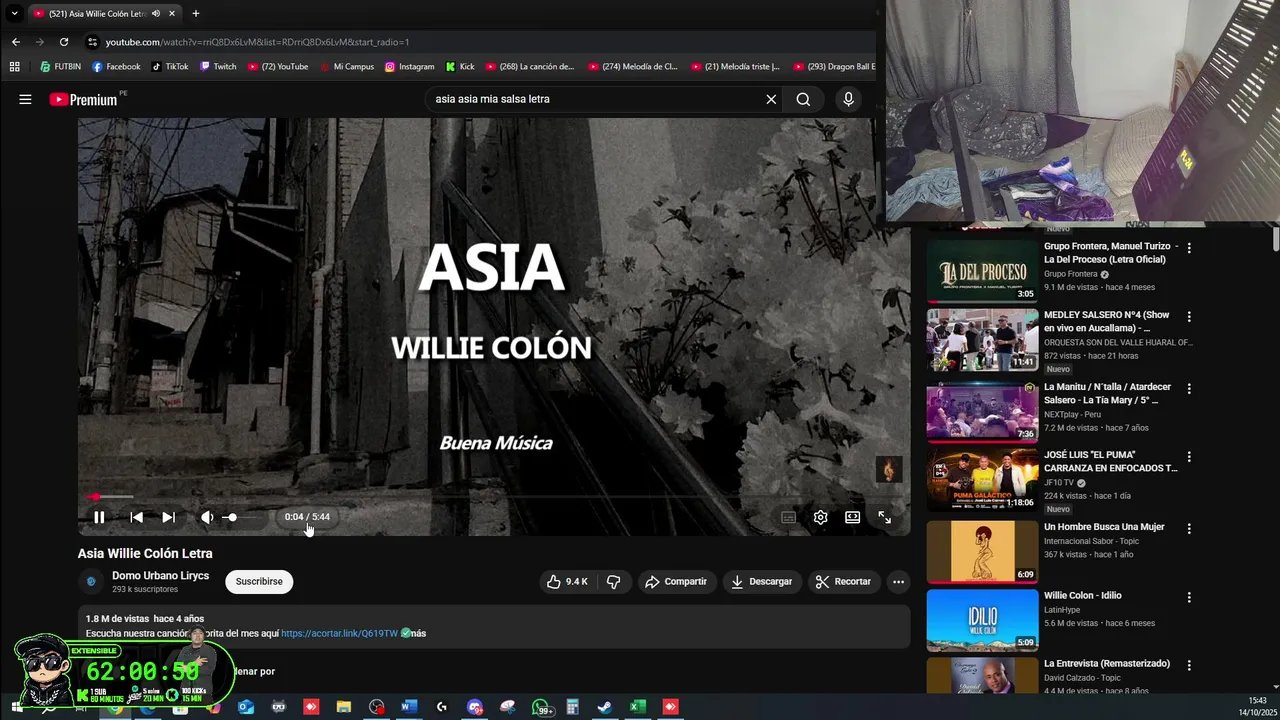The image size is (1280, 720).
Task: Open options menu for Un Hombre Busca Una Mujer
Action: (1189, 528)
